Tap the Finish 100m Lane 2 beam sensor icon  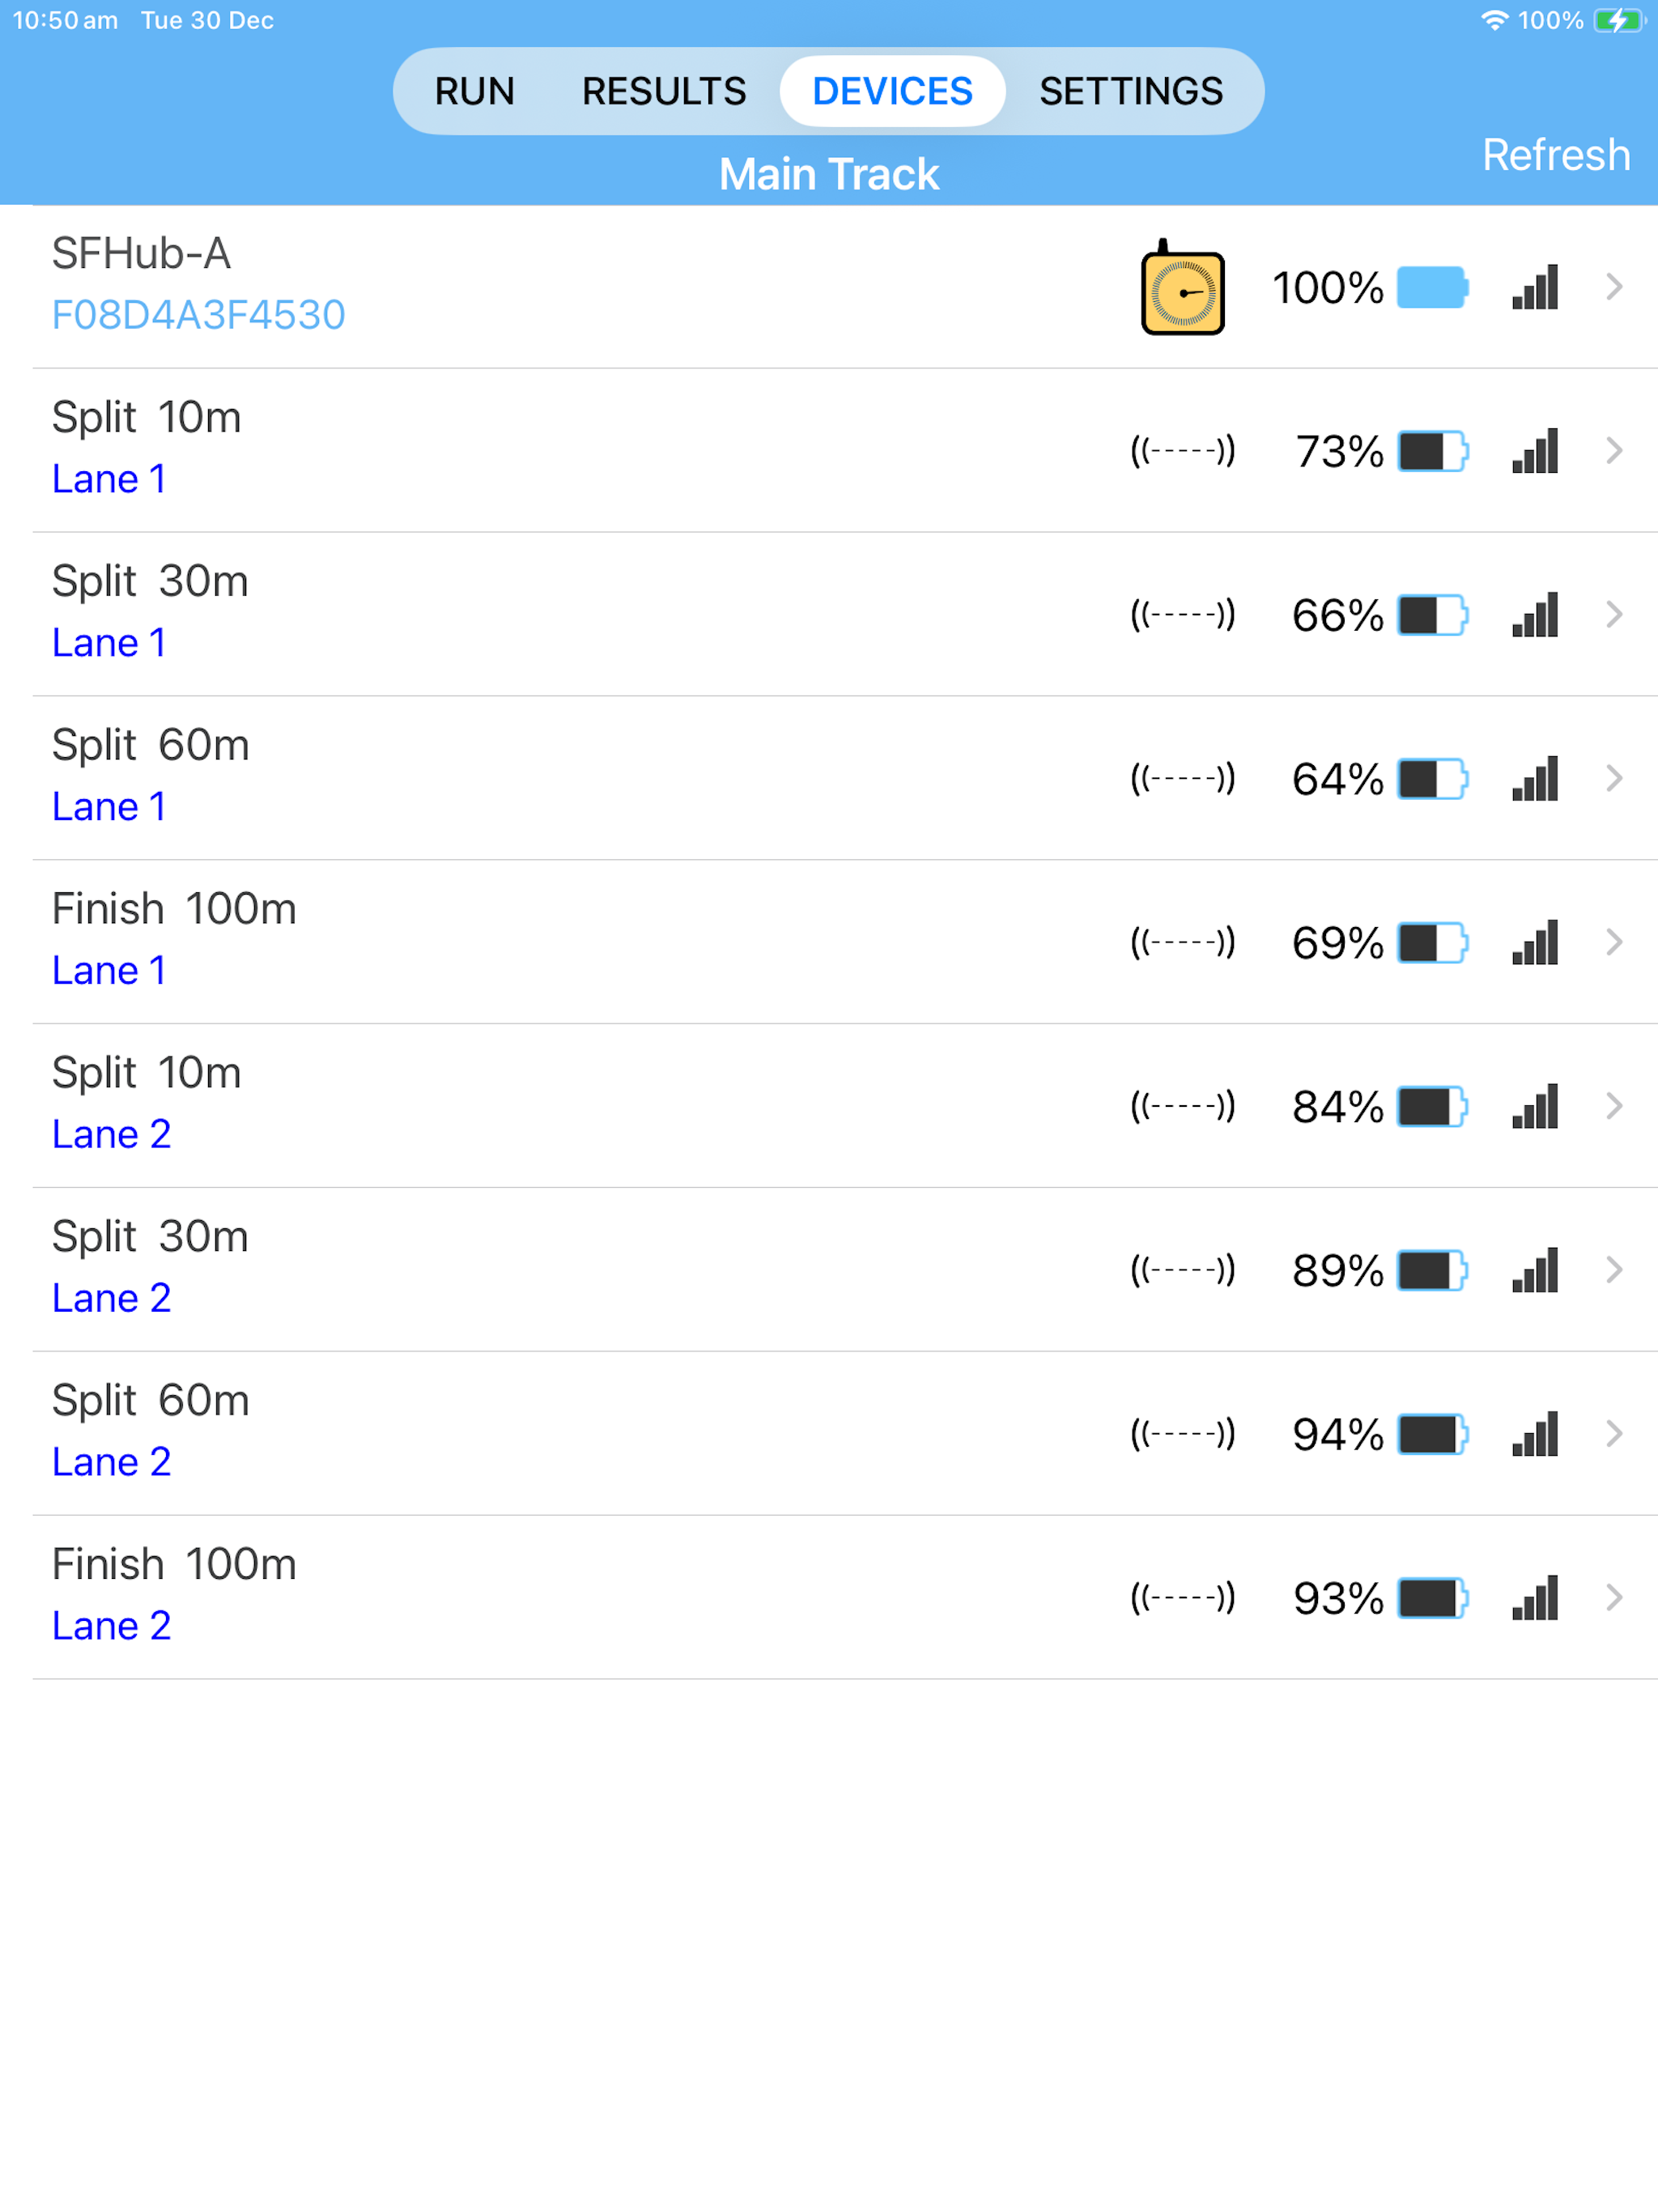pos(1182,1598)
